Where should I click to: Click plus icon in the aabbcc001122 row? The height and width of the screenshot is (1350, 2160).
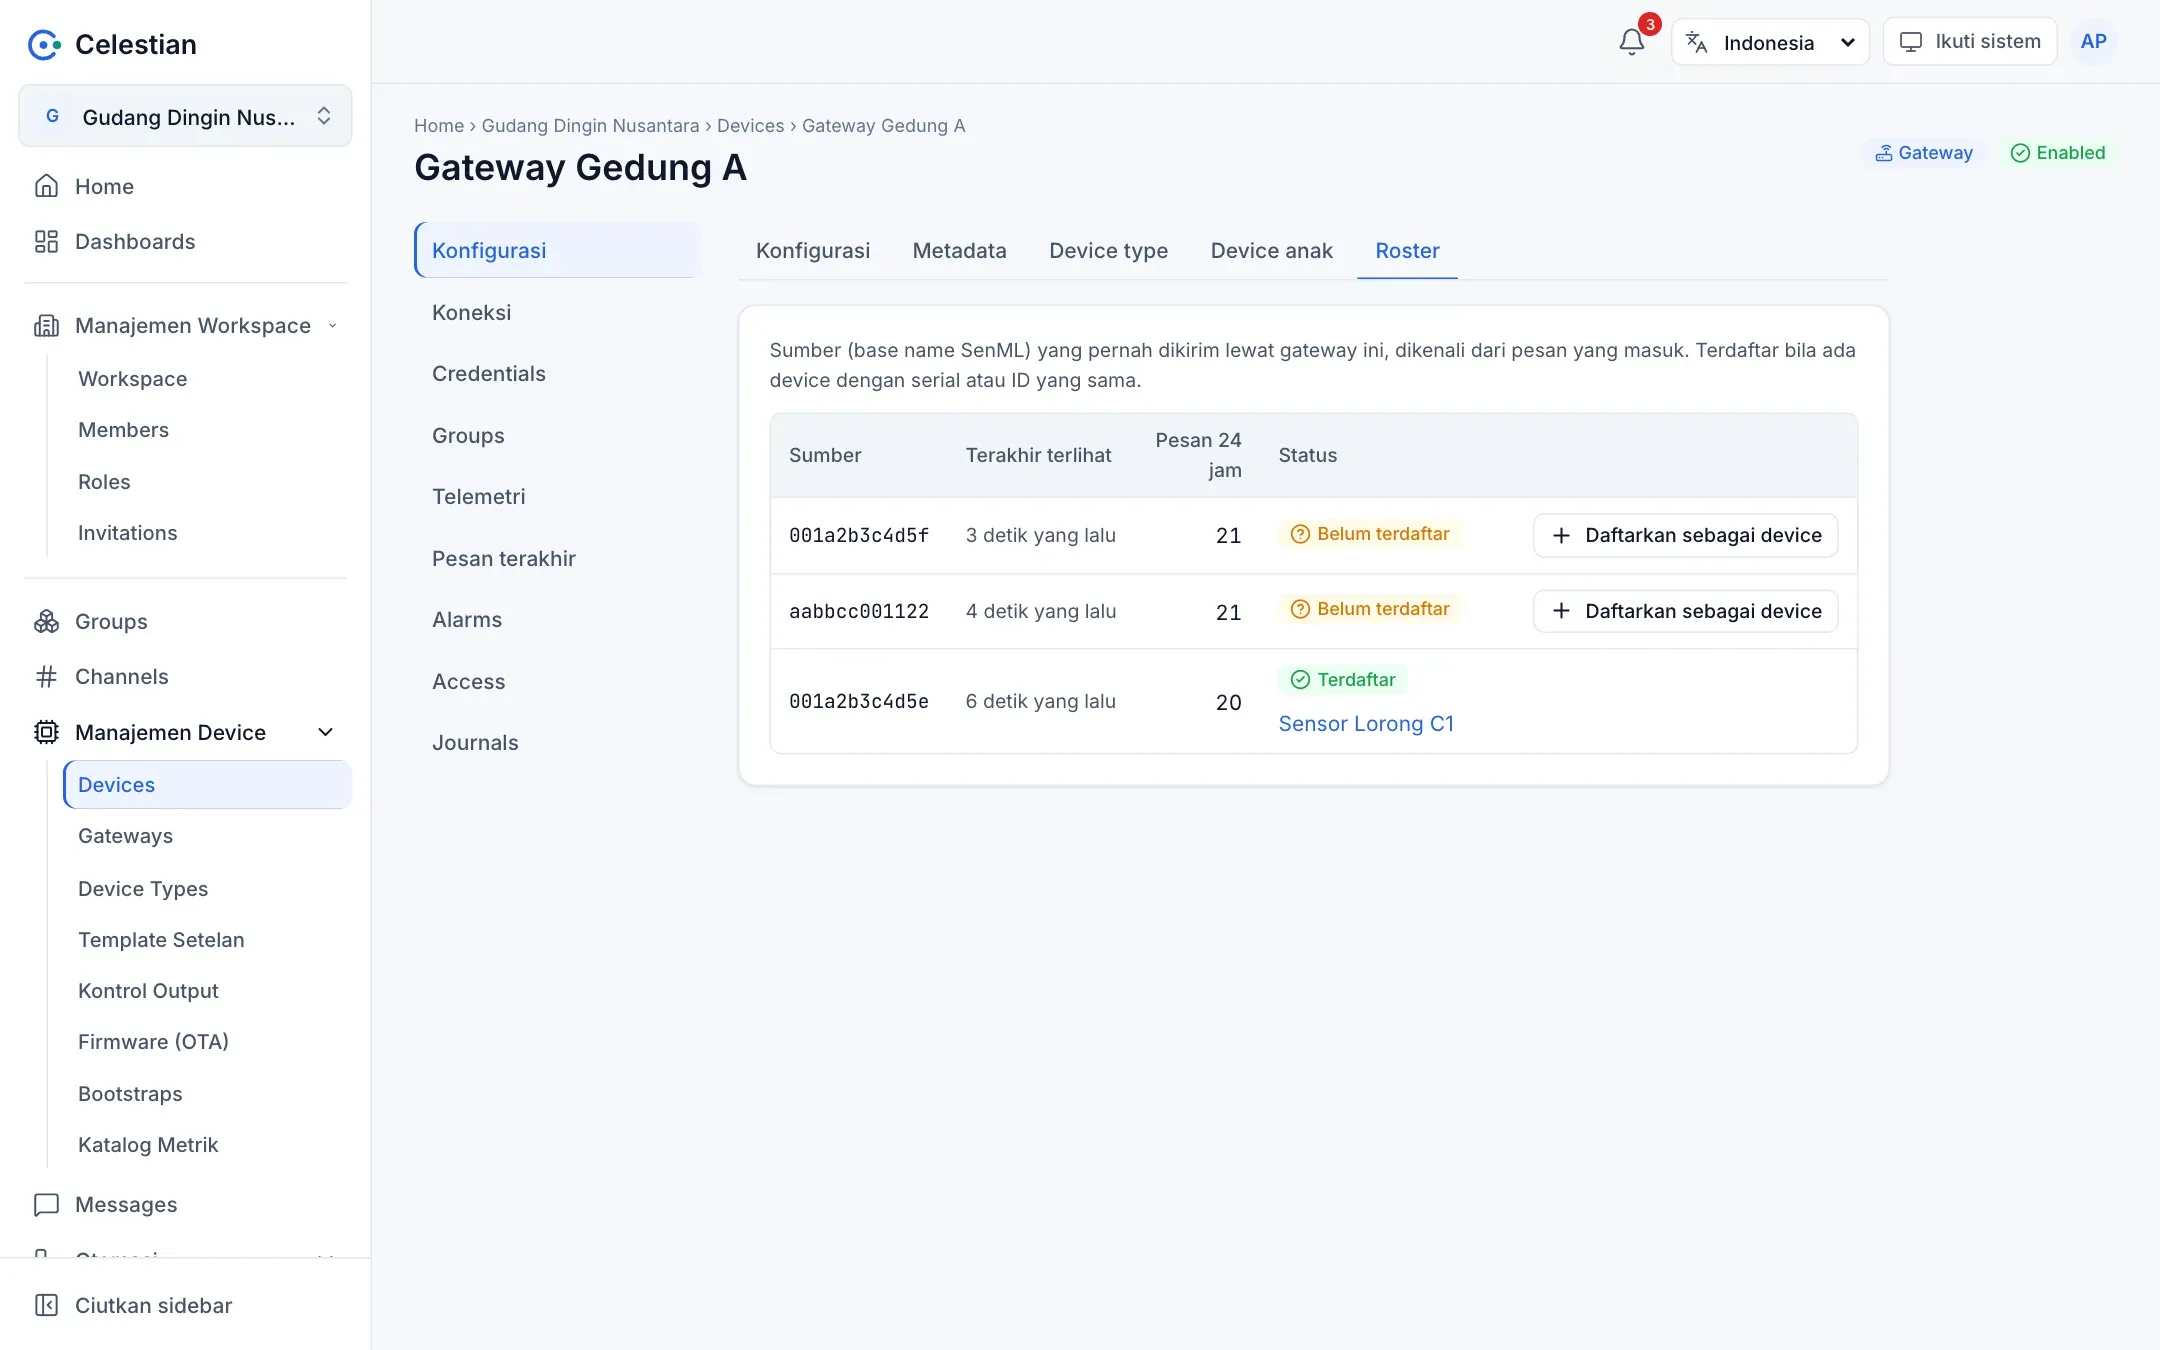(1561, 611)
